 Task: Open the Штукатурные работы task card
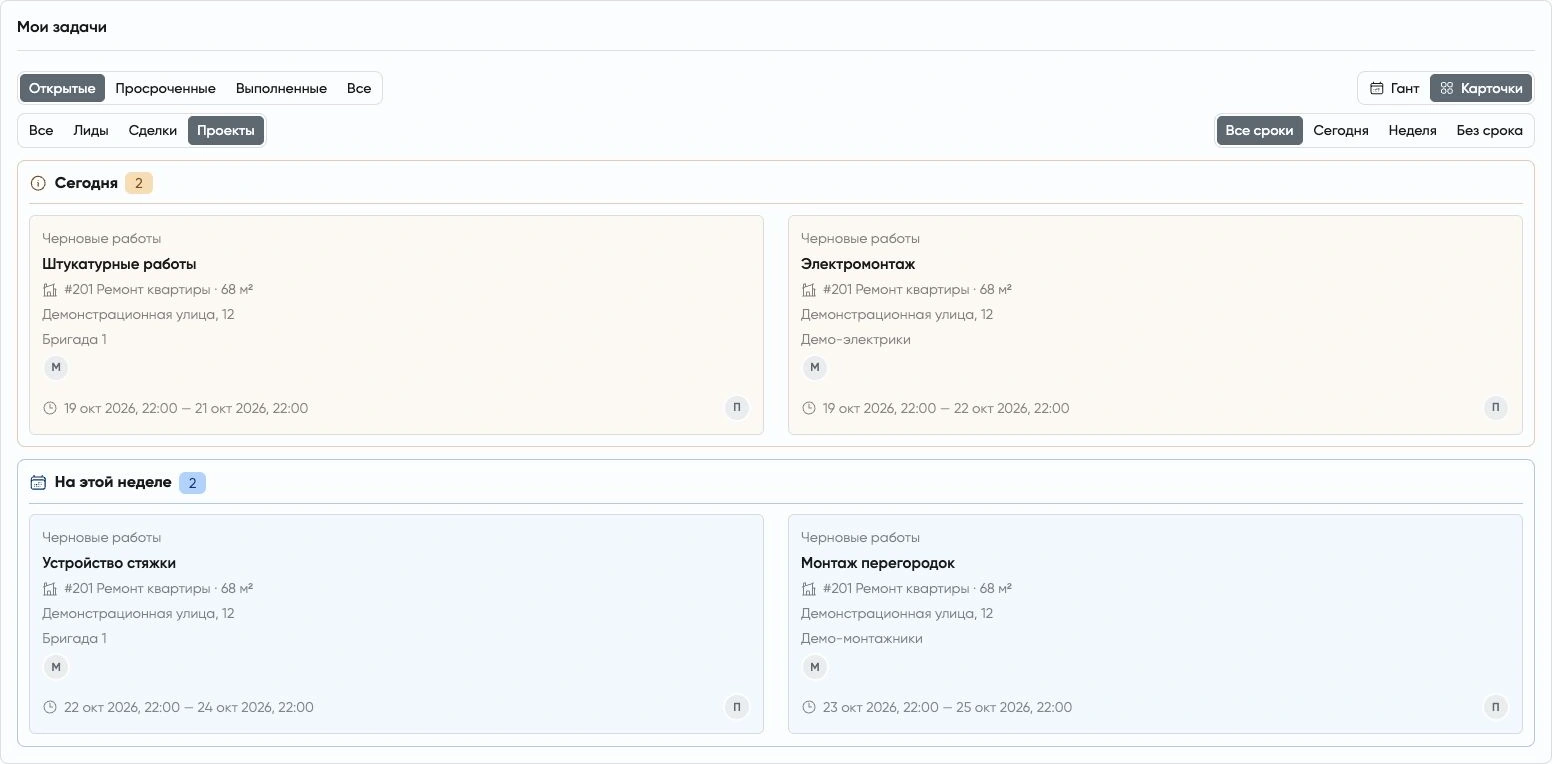pyautogui.click(x=396, y=325)
